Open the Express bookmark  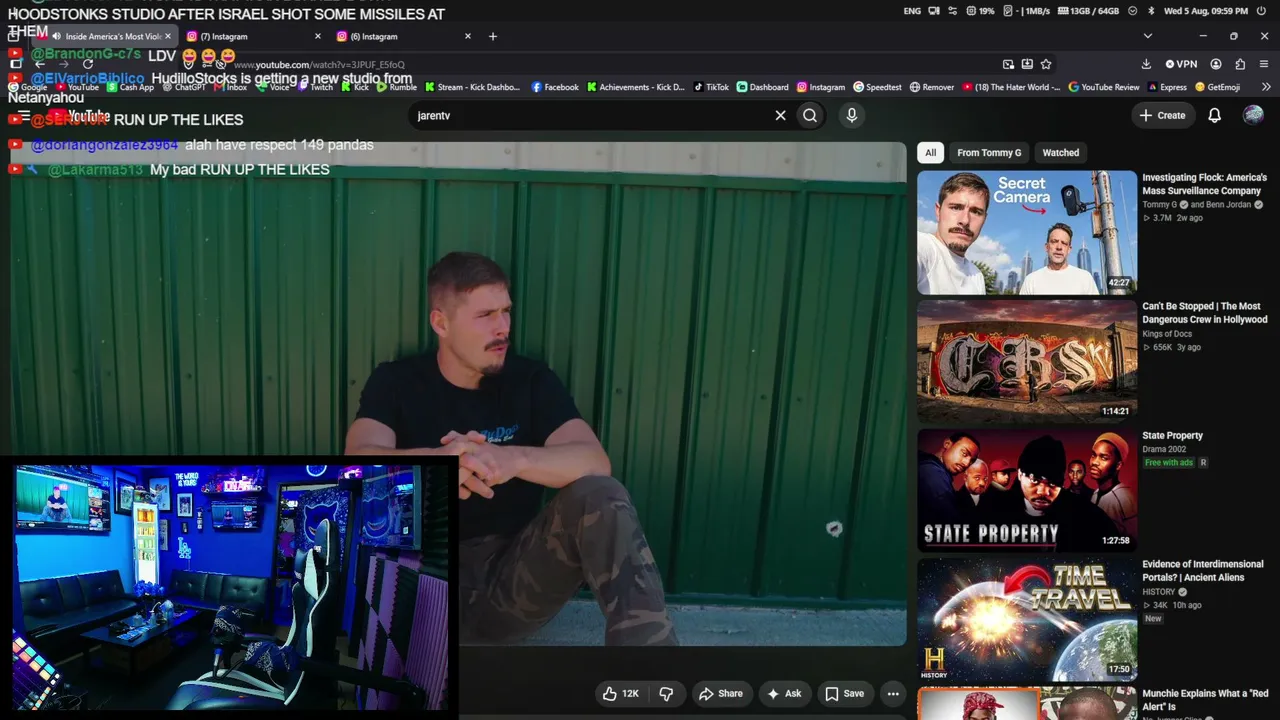coord(1167,87)
